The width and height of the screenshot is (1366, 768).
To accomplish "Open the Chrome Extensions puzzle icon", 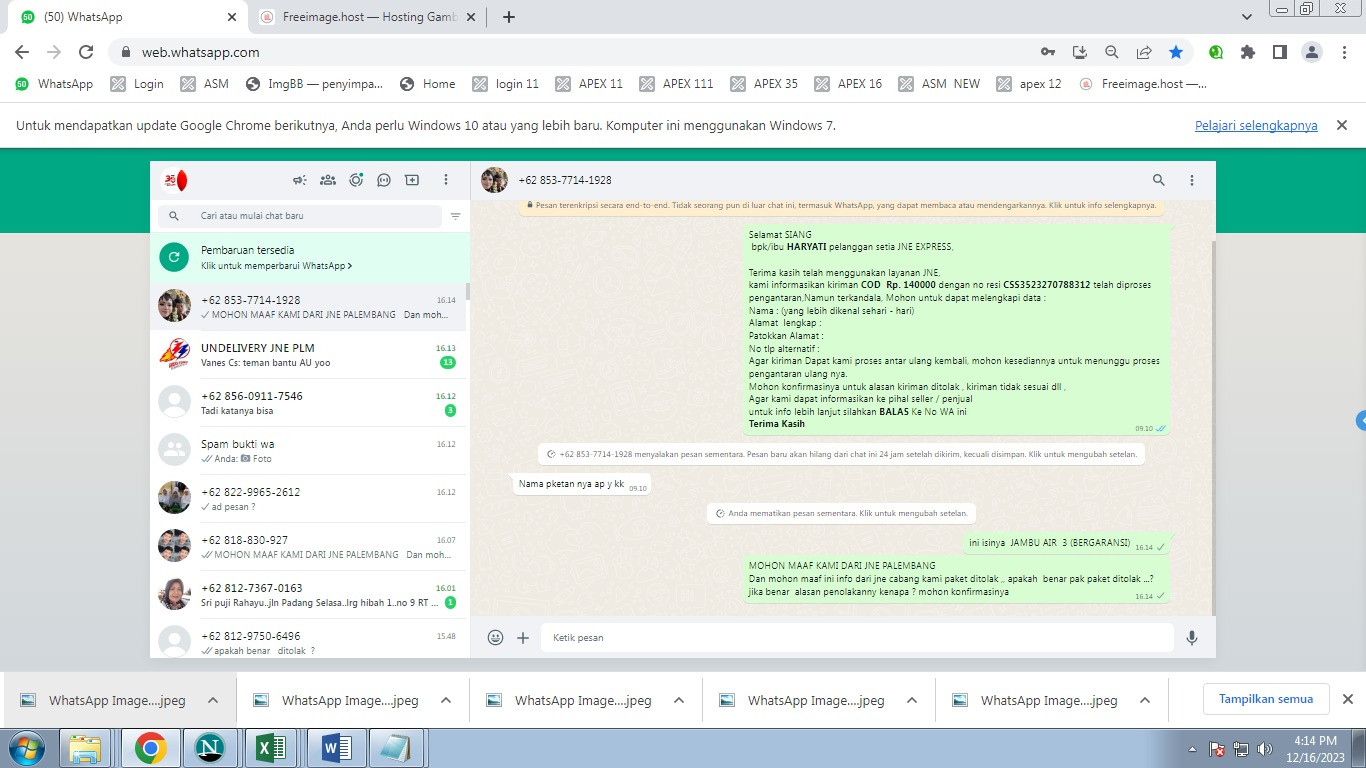I will 1248,52.
